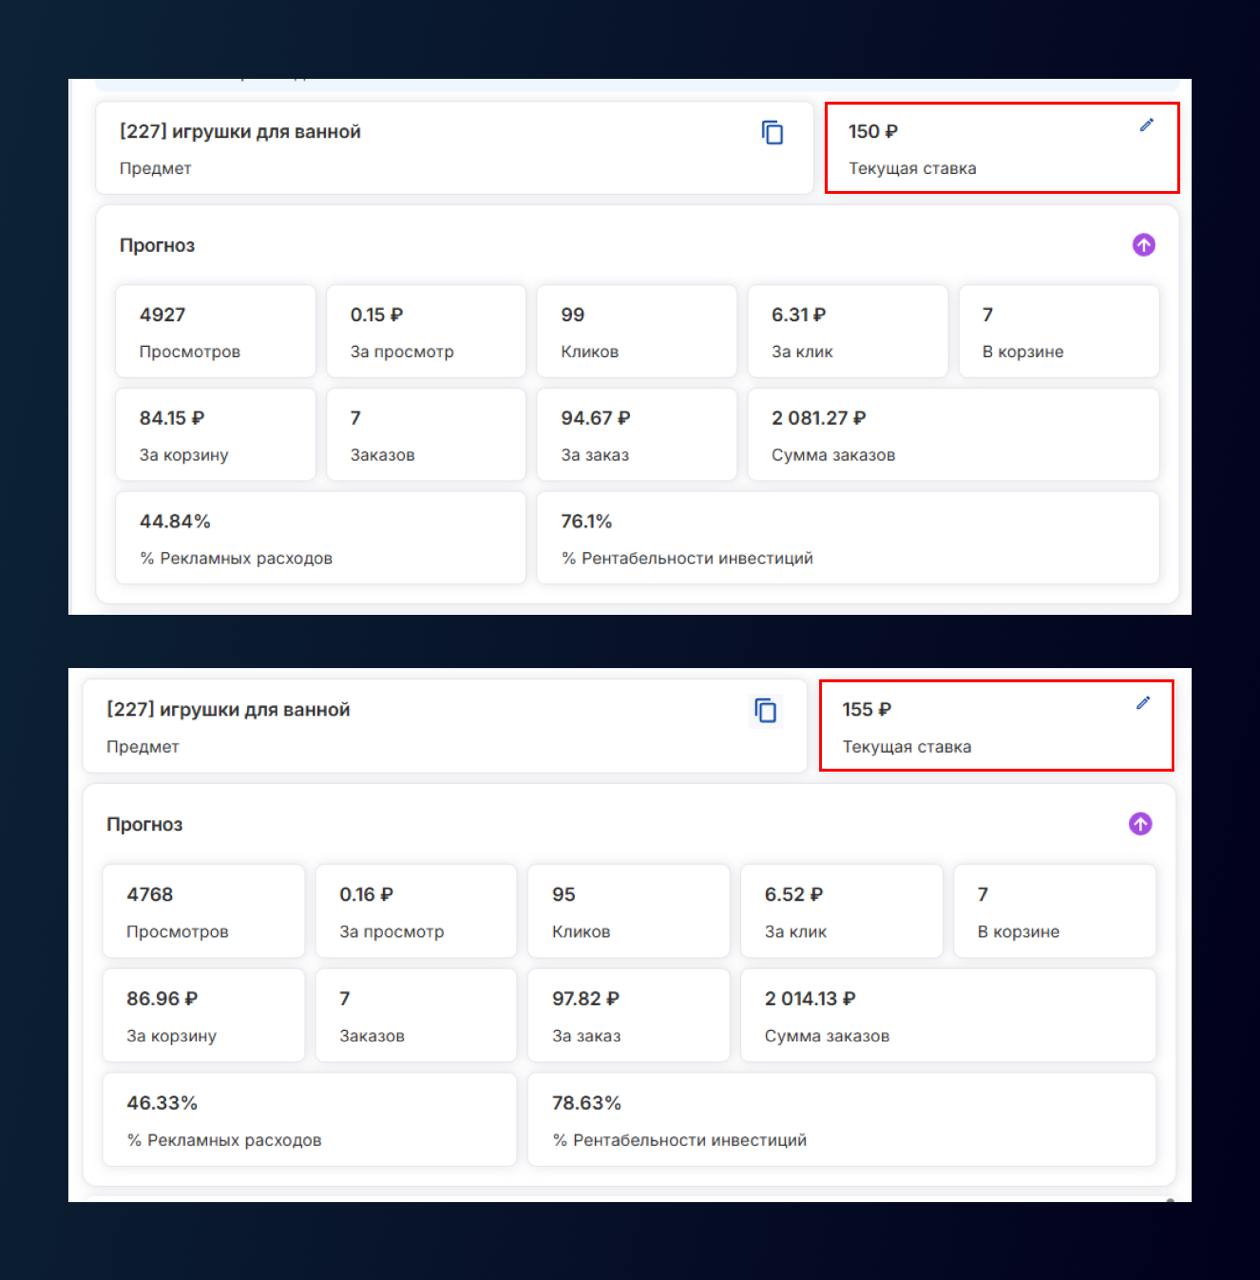Screen dimensions: 1260x1280
Task: Click the 44.84% Рекламных расходов card
Action: point(320,538)
